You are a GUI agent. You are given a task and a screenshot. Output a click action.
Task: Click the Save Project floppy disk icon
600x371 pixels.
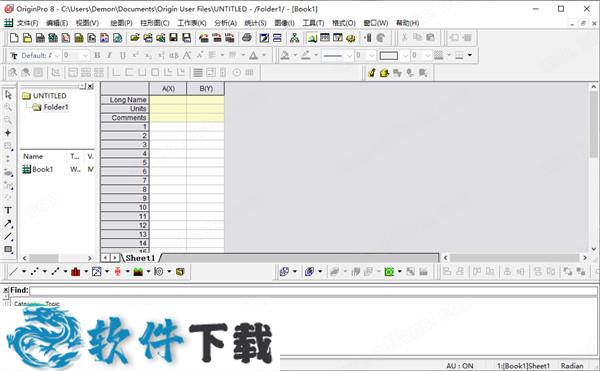[173, 37]
